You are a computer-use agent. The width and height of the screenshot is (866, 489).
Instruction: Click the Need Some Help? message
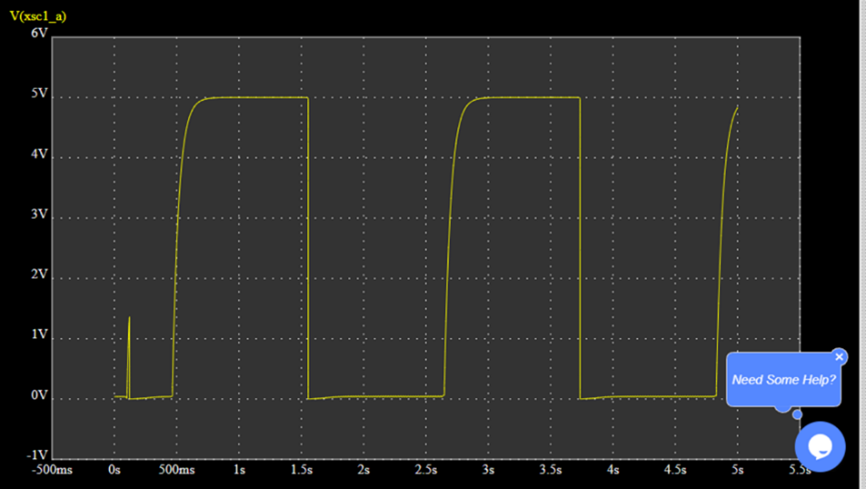(x=783, y=380)
